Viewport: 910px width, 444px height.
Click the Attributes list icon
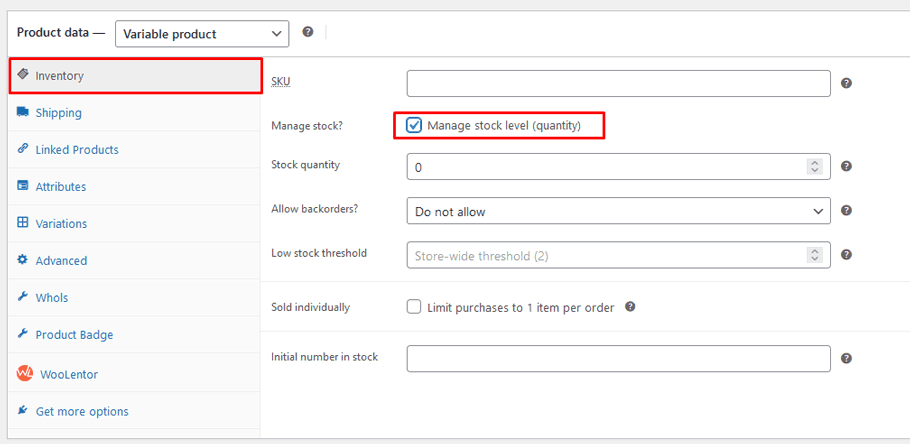[23, 186]
